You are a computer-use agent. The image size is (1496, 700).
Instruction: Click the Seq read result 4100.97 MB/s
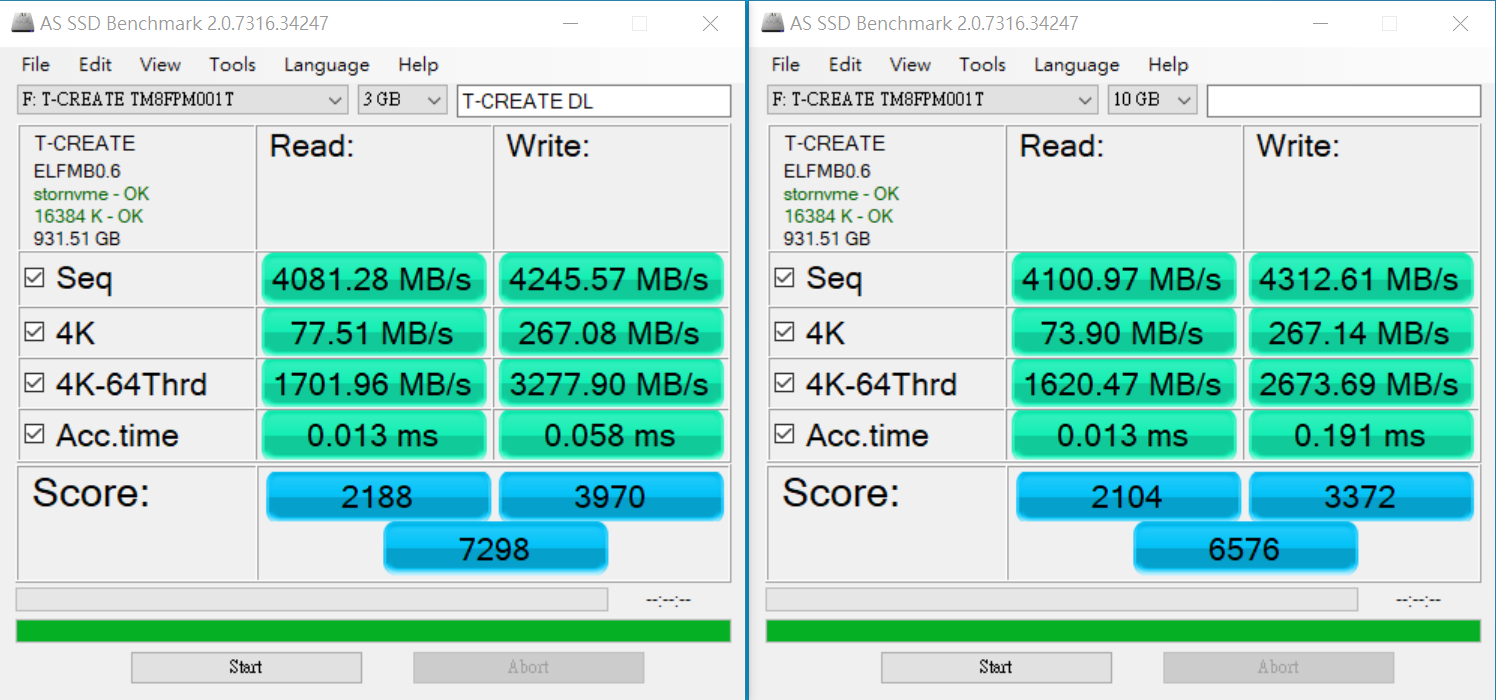1124,279
